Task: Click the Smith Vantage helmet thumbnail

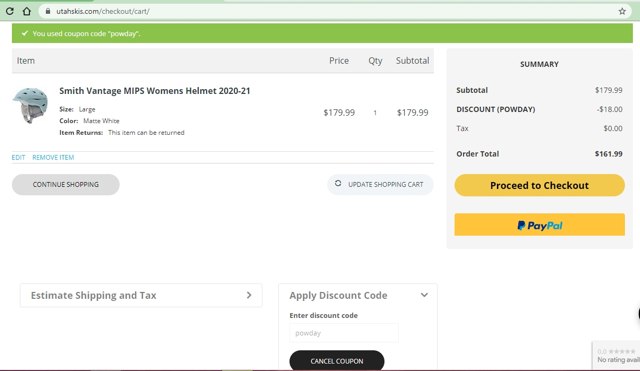Action: [30, 105]
